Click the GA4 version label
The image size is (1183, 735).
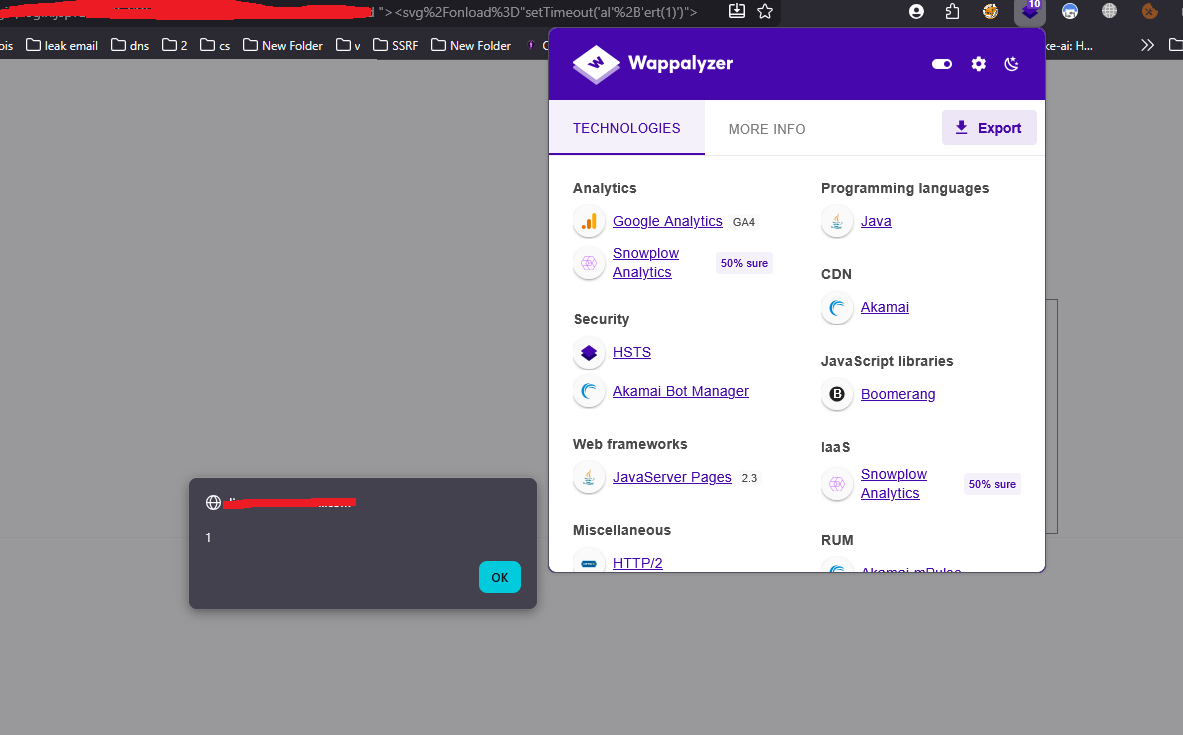pyautogui.click(x=744, y=222)
